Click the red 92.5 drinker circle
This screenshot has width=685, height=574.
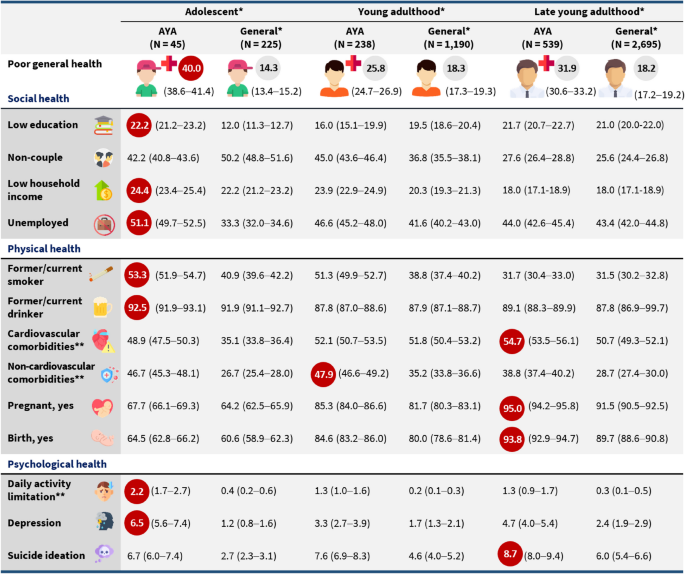pyautogui.click(x=137, y=308)
